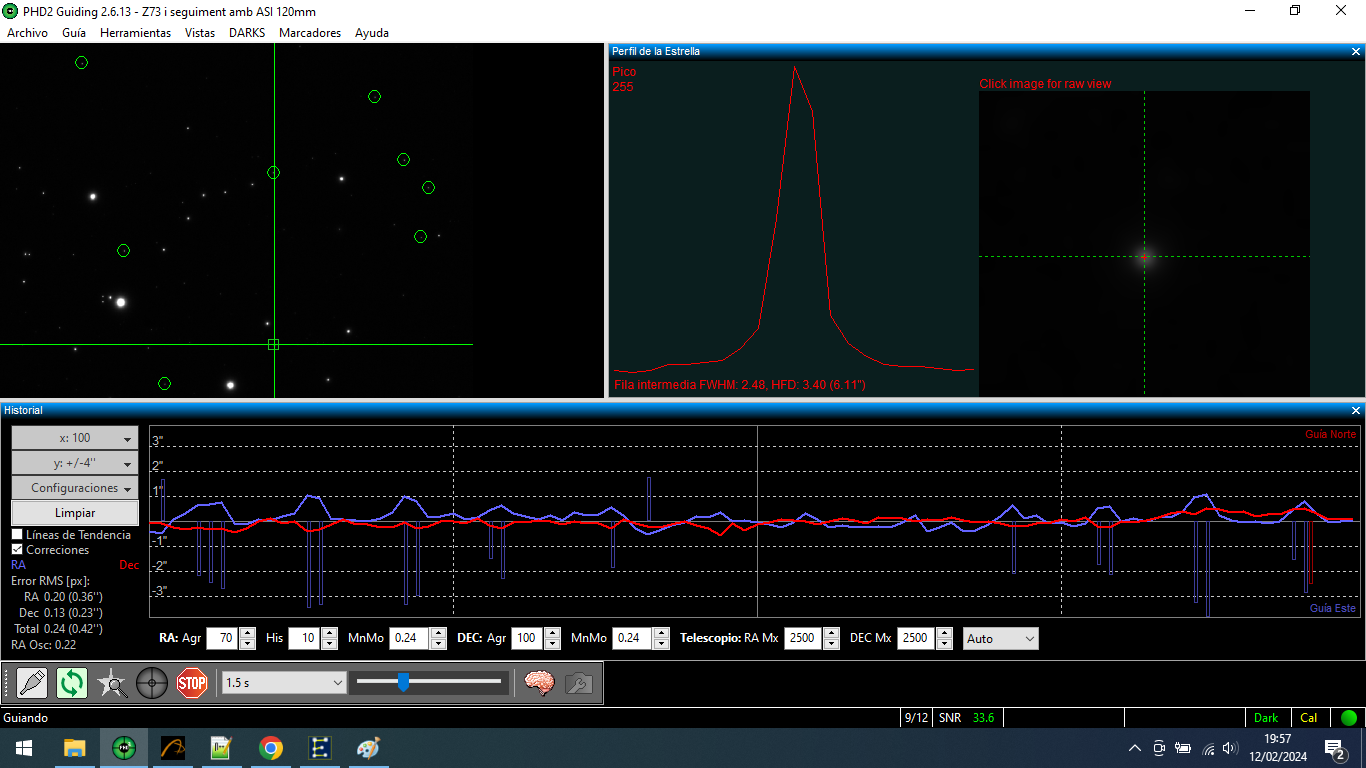Open the Guía menu
Image resolution: width=1366 pixels, height=768 pixels.
tap(74, 33)
